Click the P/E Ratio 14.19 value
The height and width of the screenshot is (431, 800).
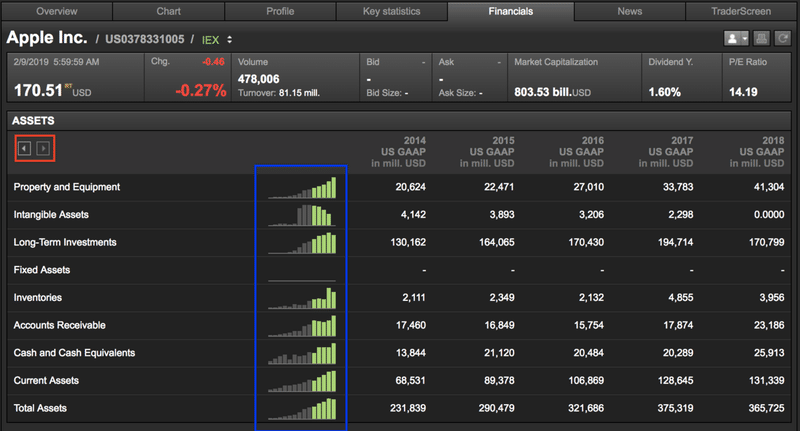743,92
